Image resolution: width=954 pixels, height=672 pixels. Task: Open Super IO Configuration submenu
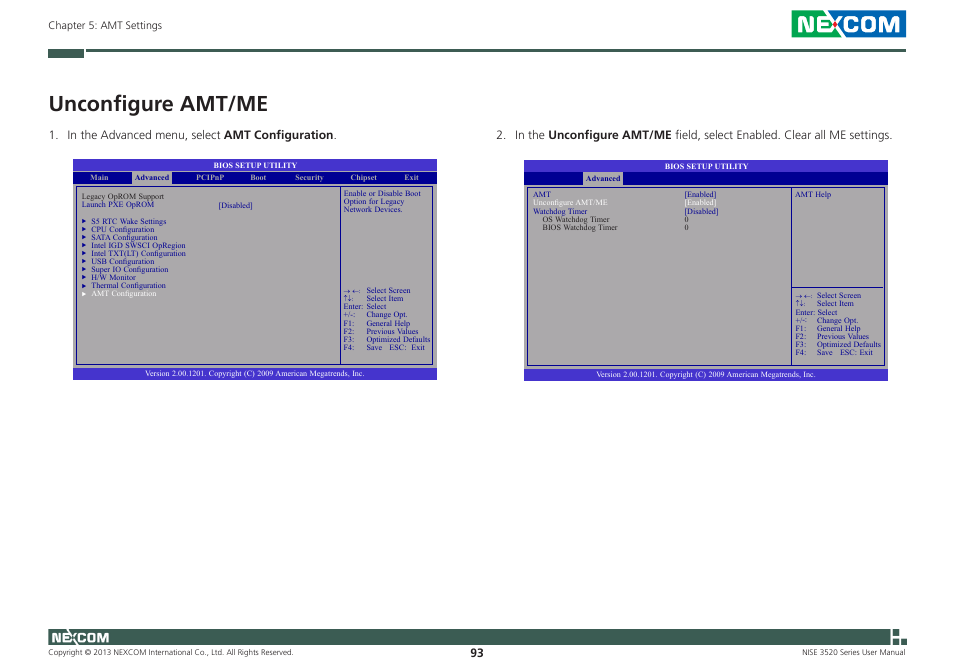pos(130,269)
